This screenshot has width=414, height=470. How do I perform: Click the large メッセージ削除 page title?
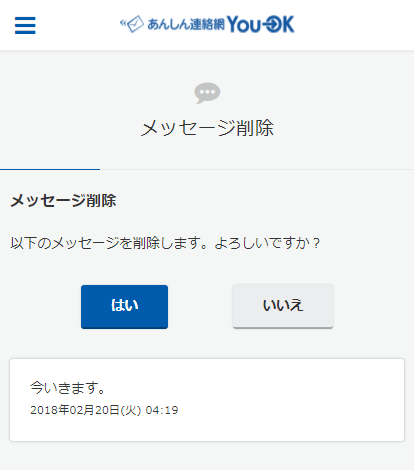click(207, 128)
